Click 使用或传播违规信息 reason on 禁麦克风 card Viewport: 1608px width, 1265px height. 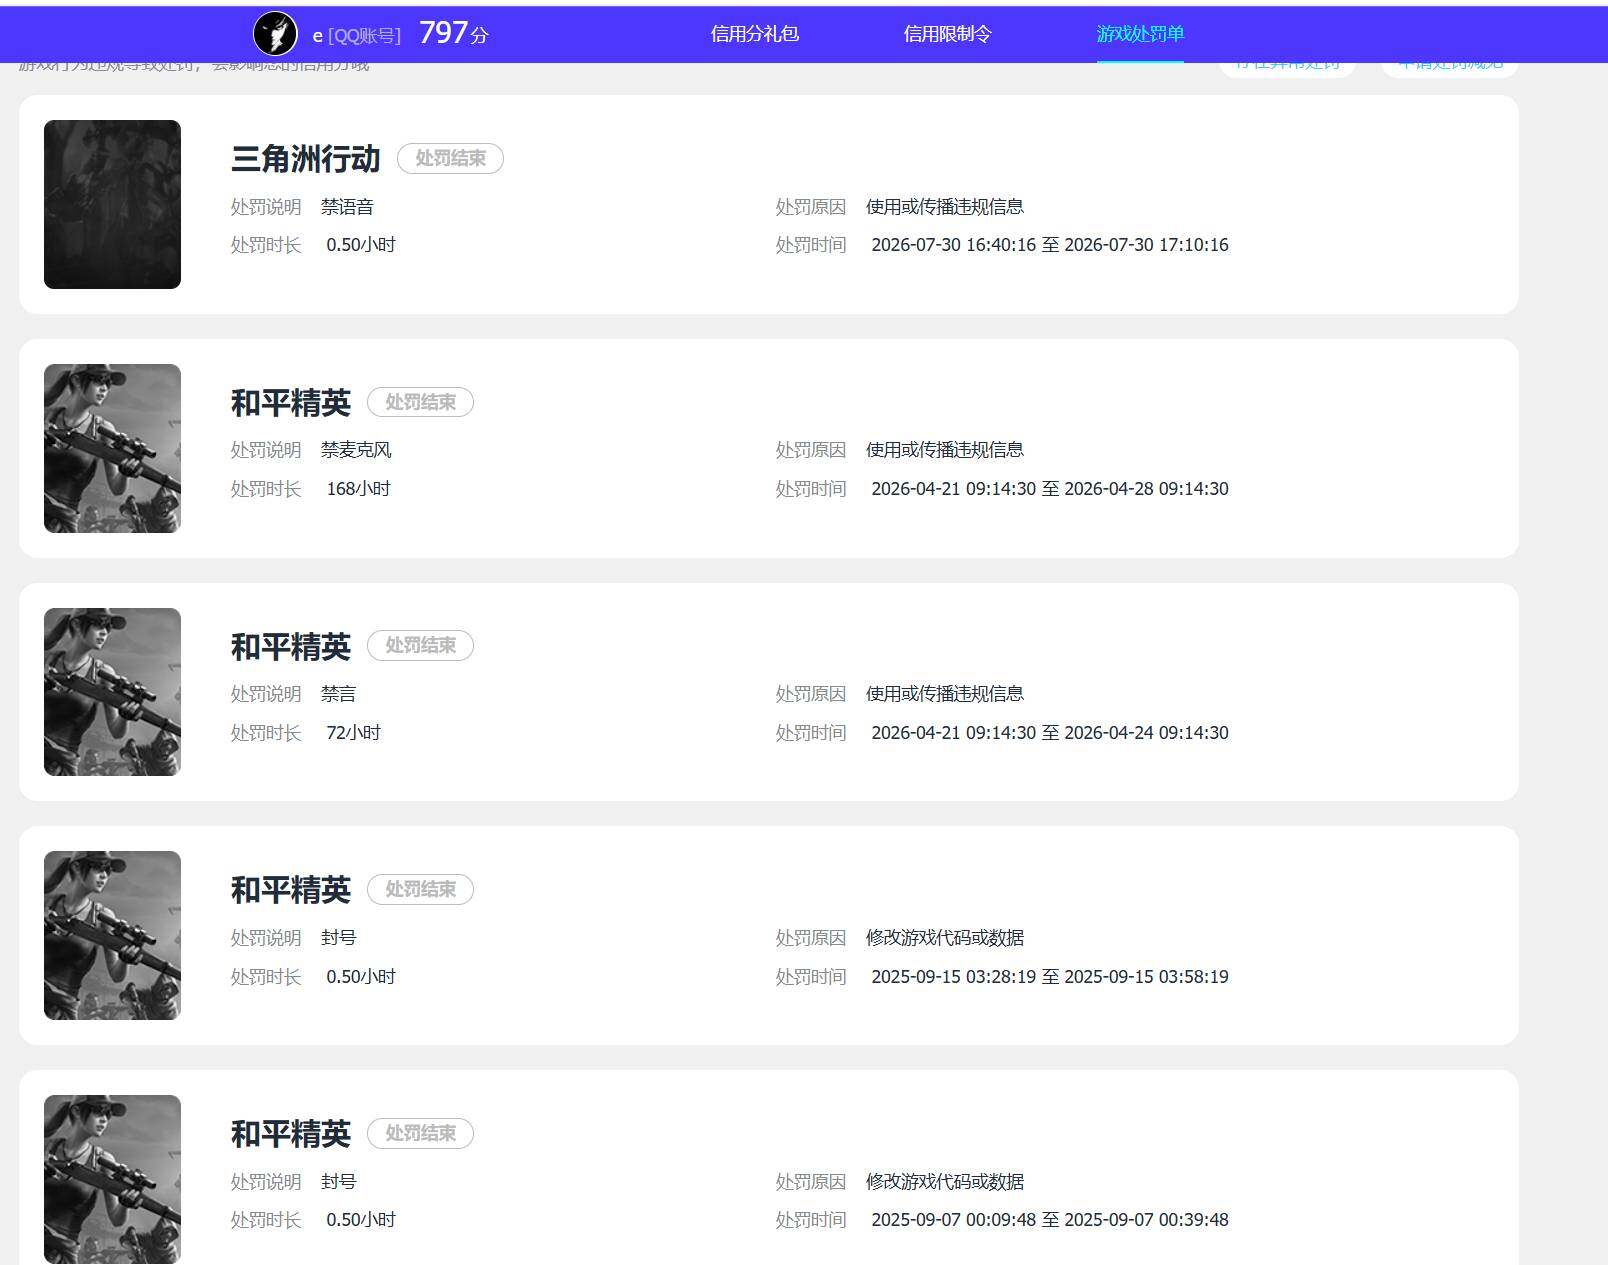(945, 450)
